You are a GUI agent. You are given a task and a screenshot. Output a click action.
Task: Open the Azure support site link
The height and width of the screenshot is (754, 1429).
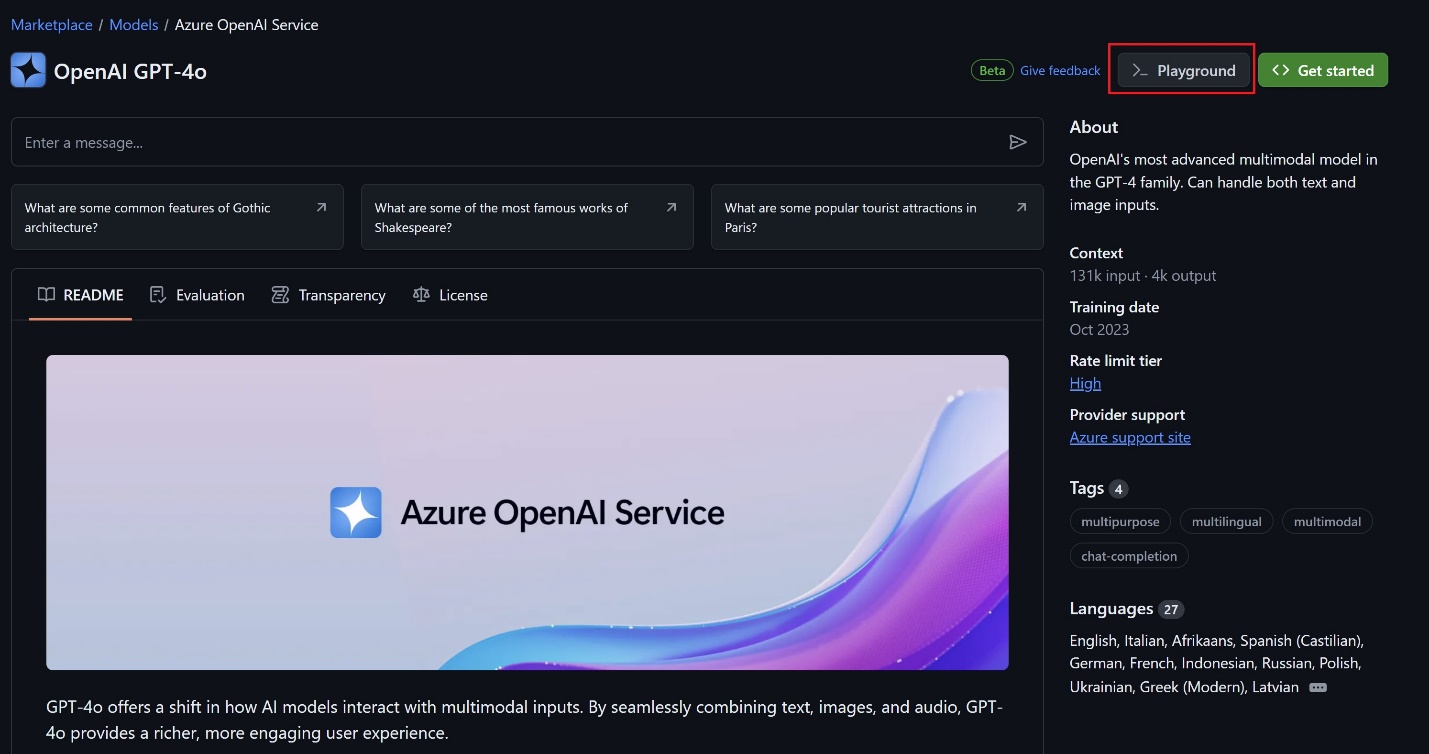[x=1130, y=437]
